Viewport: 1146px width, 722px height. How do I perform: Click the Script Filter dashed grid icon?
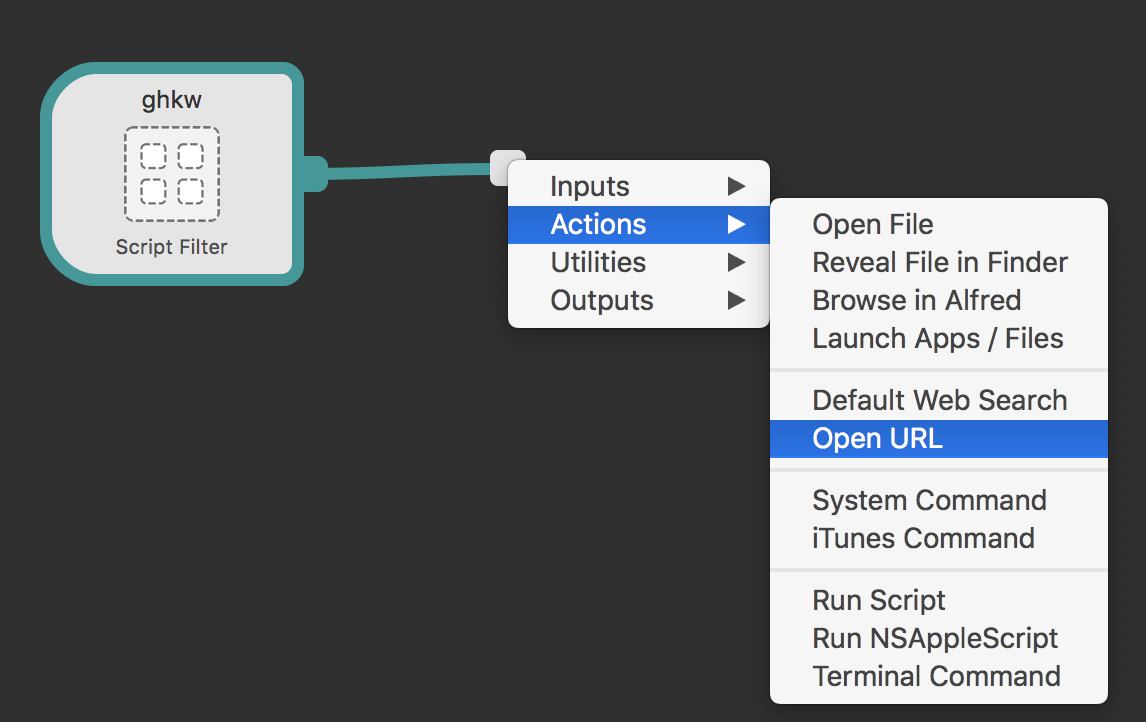(171, 173)
